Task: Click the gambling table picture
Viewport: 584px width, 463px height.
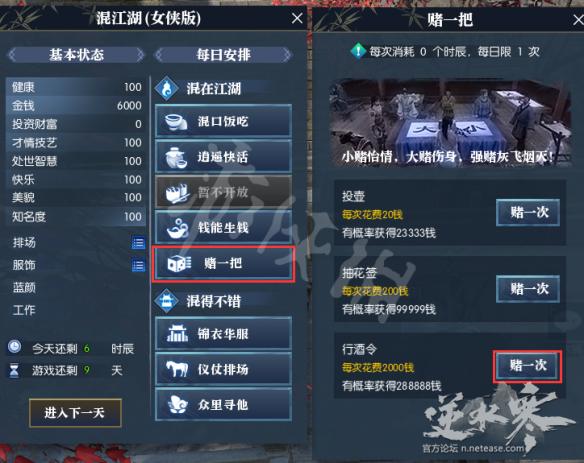Action: [450, 122]
